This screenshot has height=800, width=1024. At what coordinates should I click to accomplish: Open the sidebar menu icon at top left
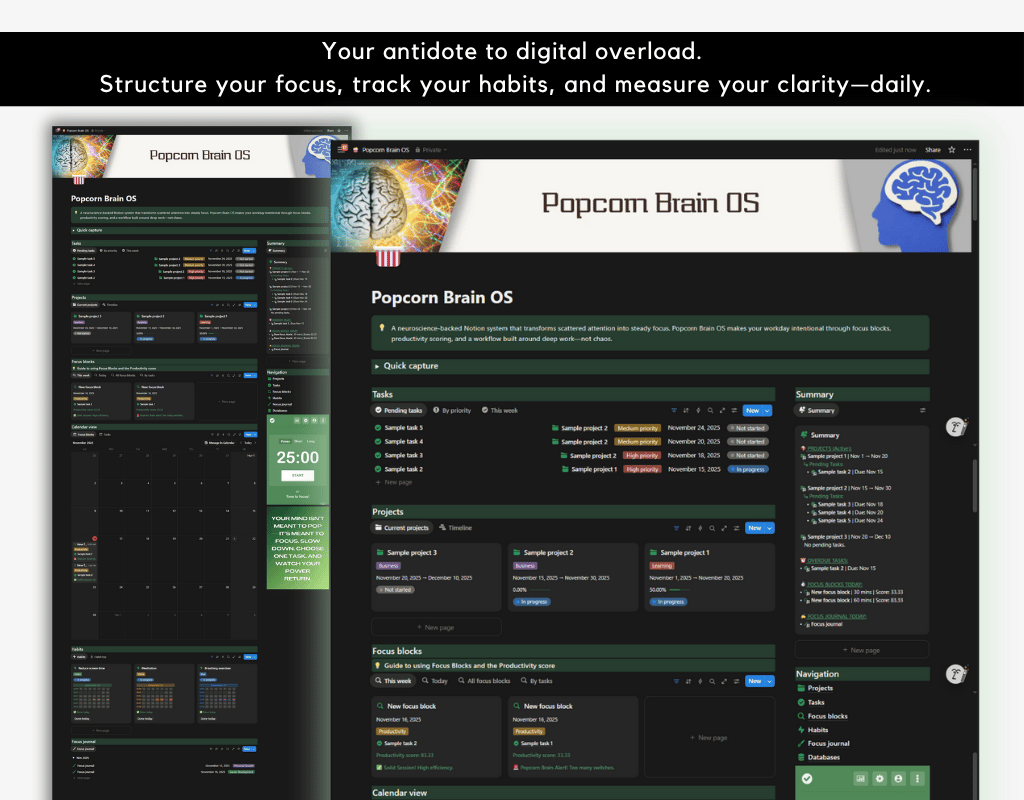pos(343,149)
